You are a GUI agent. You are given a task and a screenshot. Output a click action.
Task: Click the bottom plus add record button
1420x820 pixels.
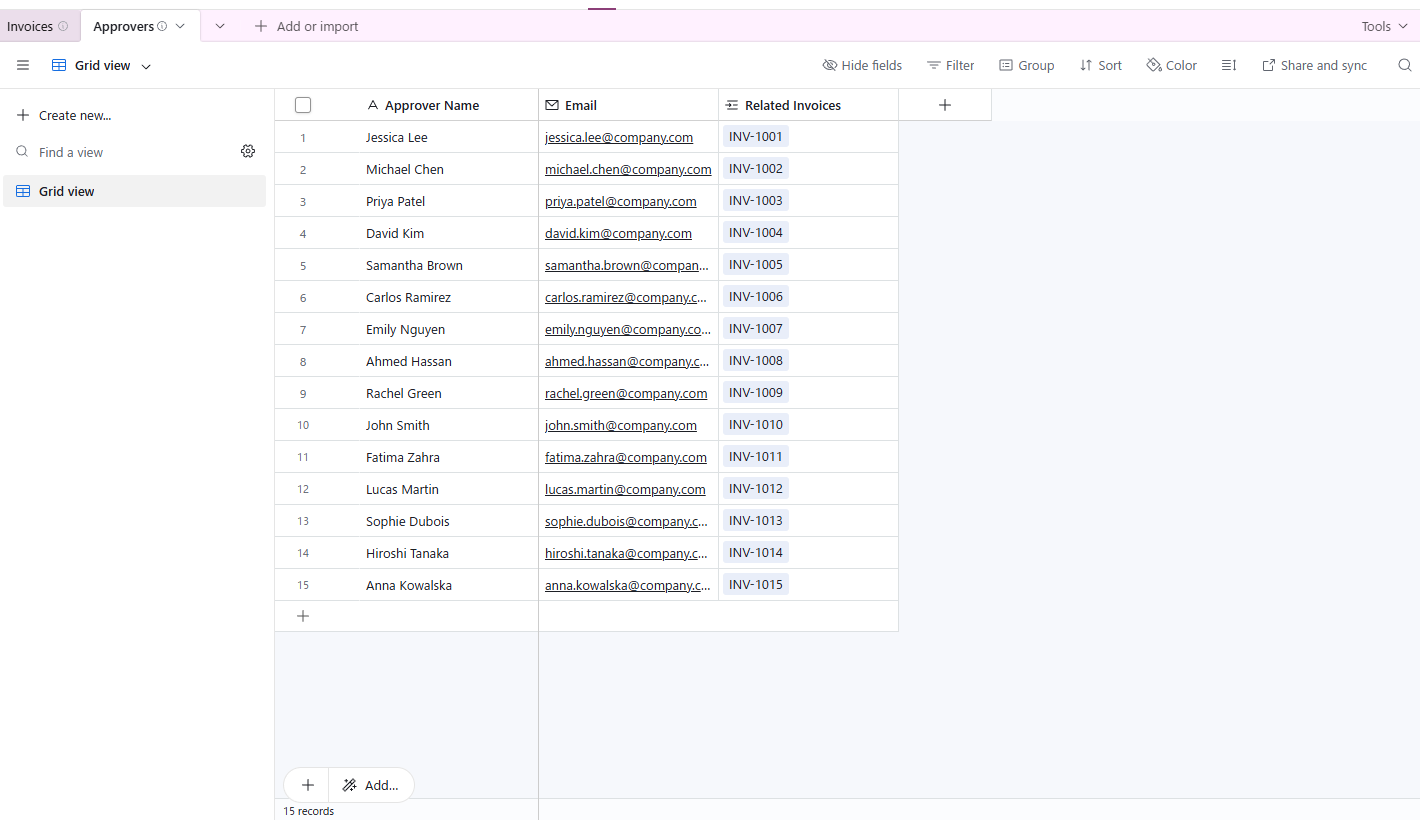[x=308, y=785]
